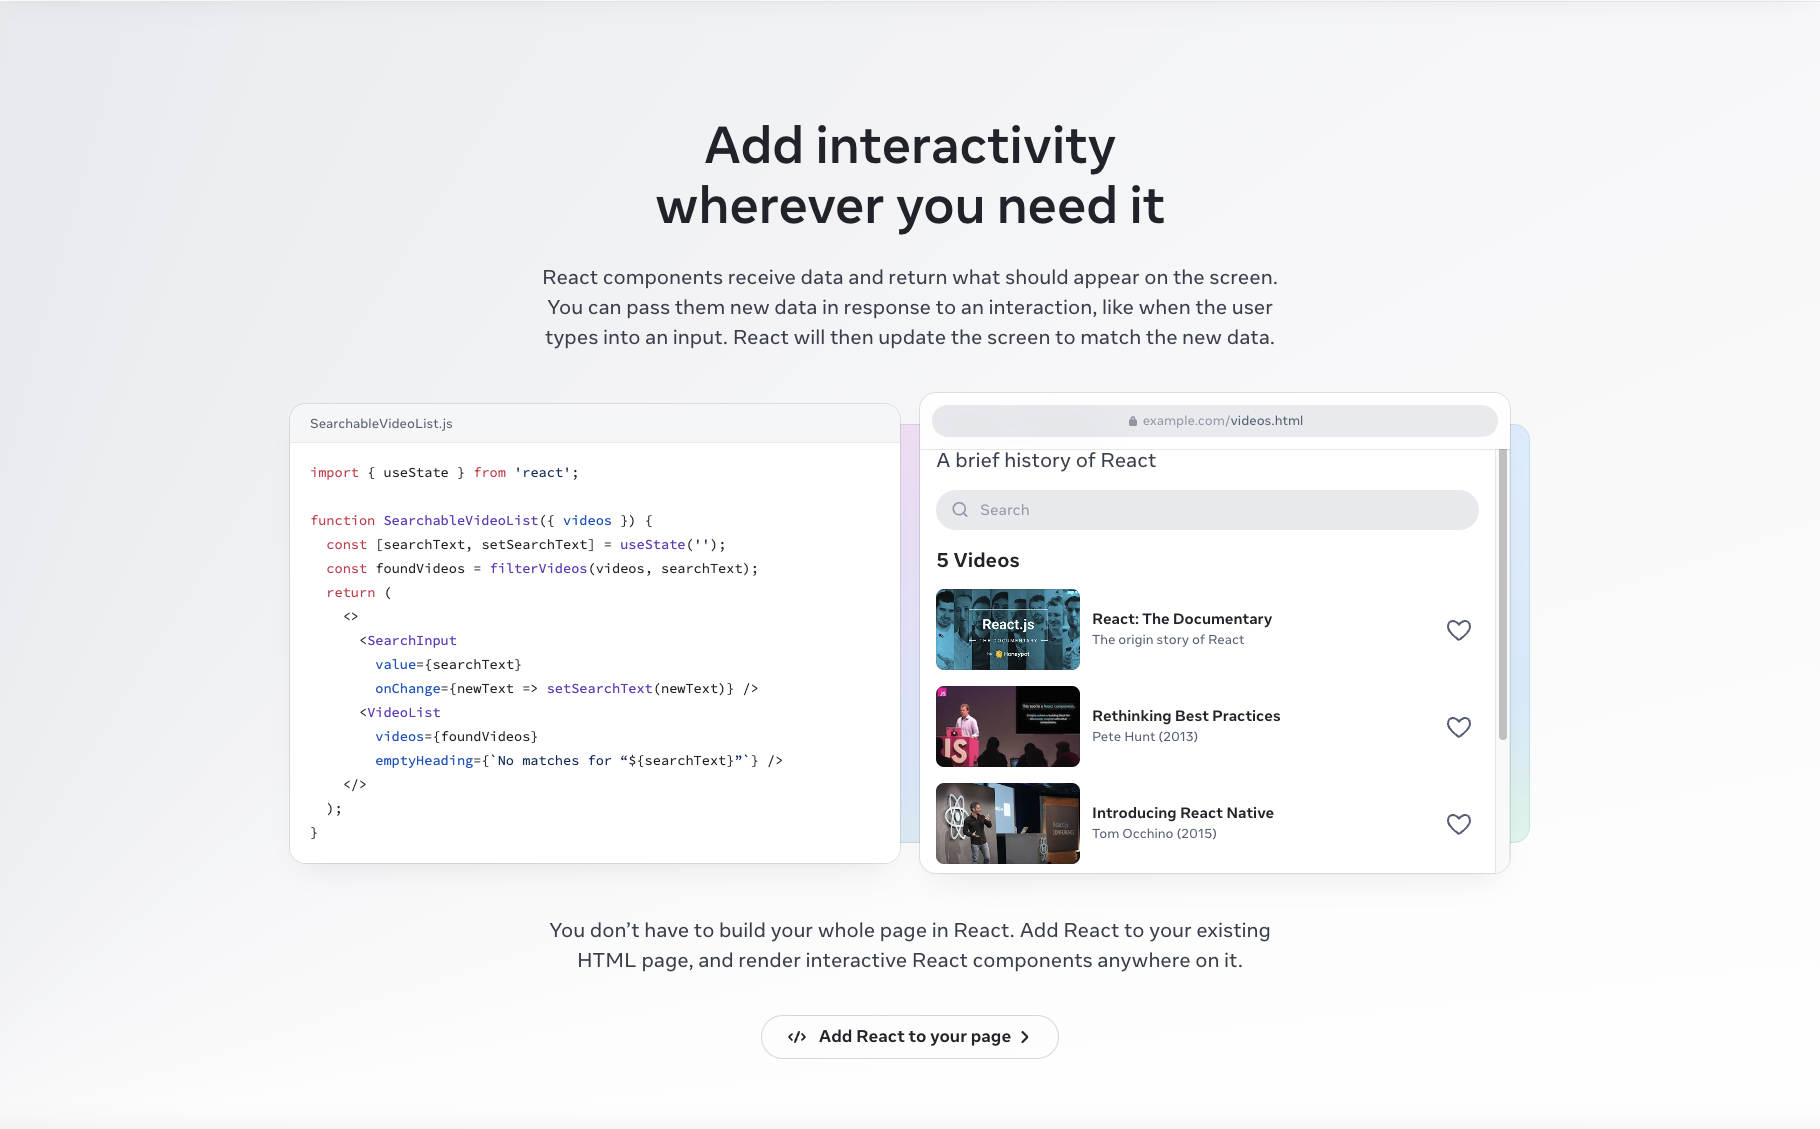Click the 'Tom Occhino (2015)' text
The height and width of the screenshot is (1129, 1820).
click(x=1154, y=834)
